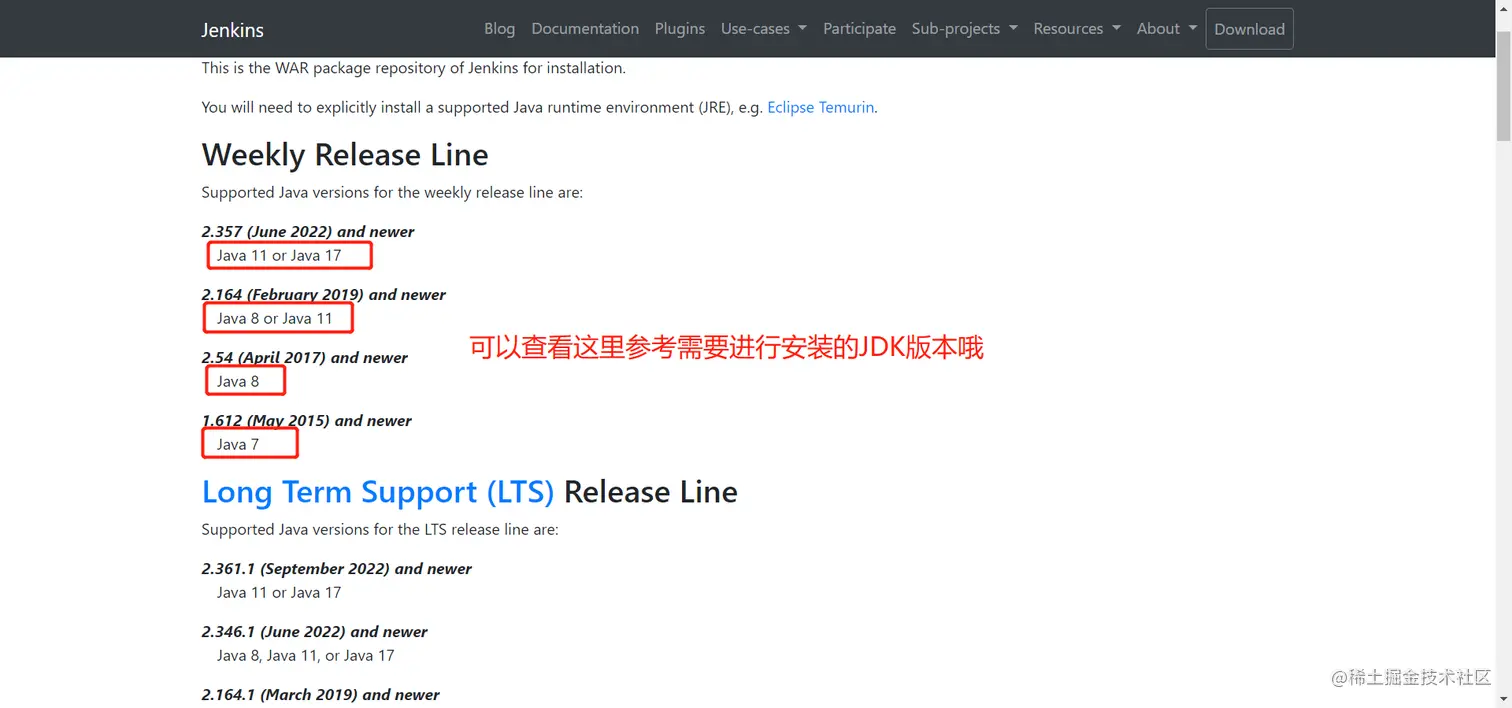Screen dimensions: 1512x708
Task: Click the scrollbar up arrow
Action: click(x=1503, y=10)
